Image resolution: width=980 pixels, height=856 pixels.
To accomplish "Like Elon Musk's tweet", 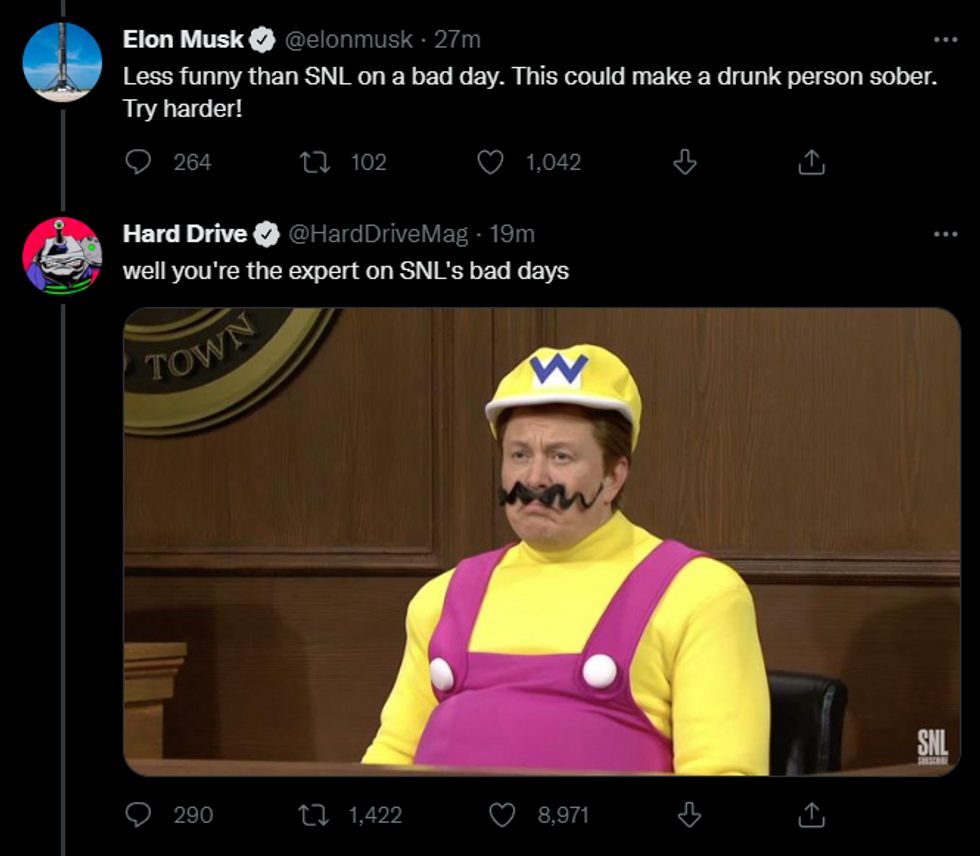I will tap(490, 162).
